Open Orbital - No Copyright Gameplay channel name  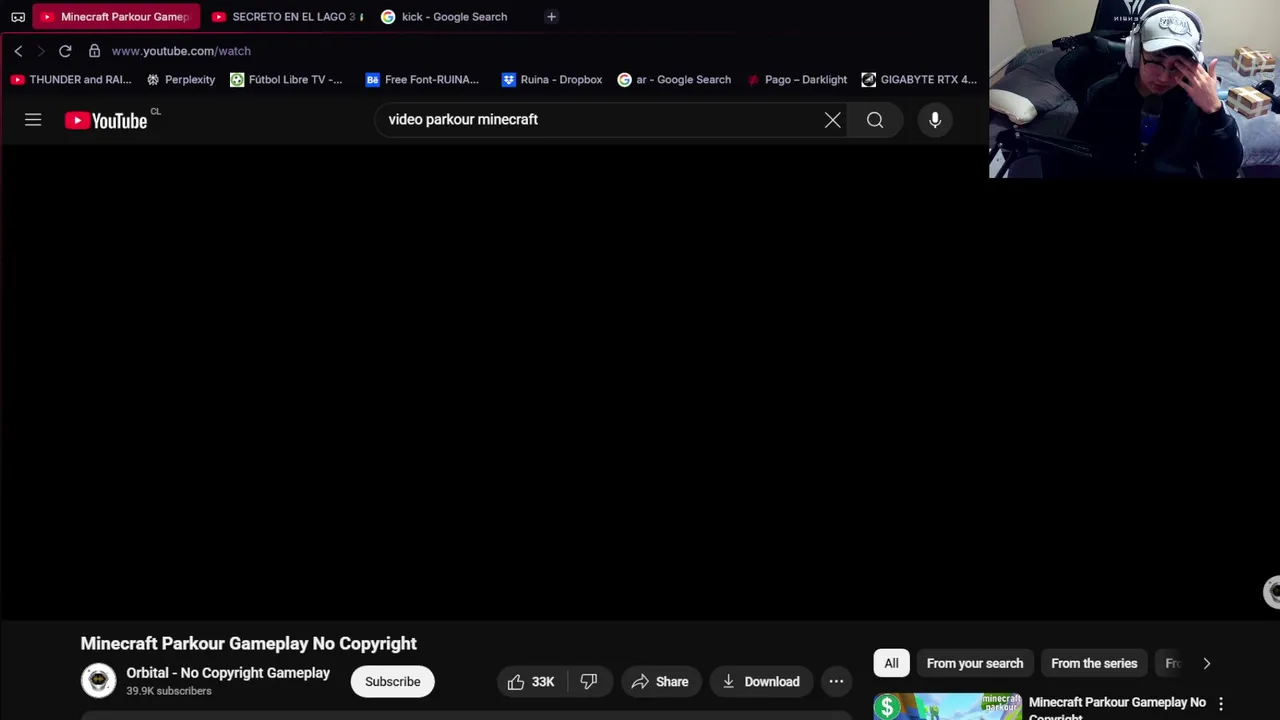(228, 673)
